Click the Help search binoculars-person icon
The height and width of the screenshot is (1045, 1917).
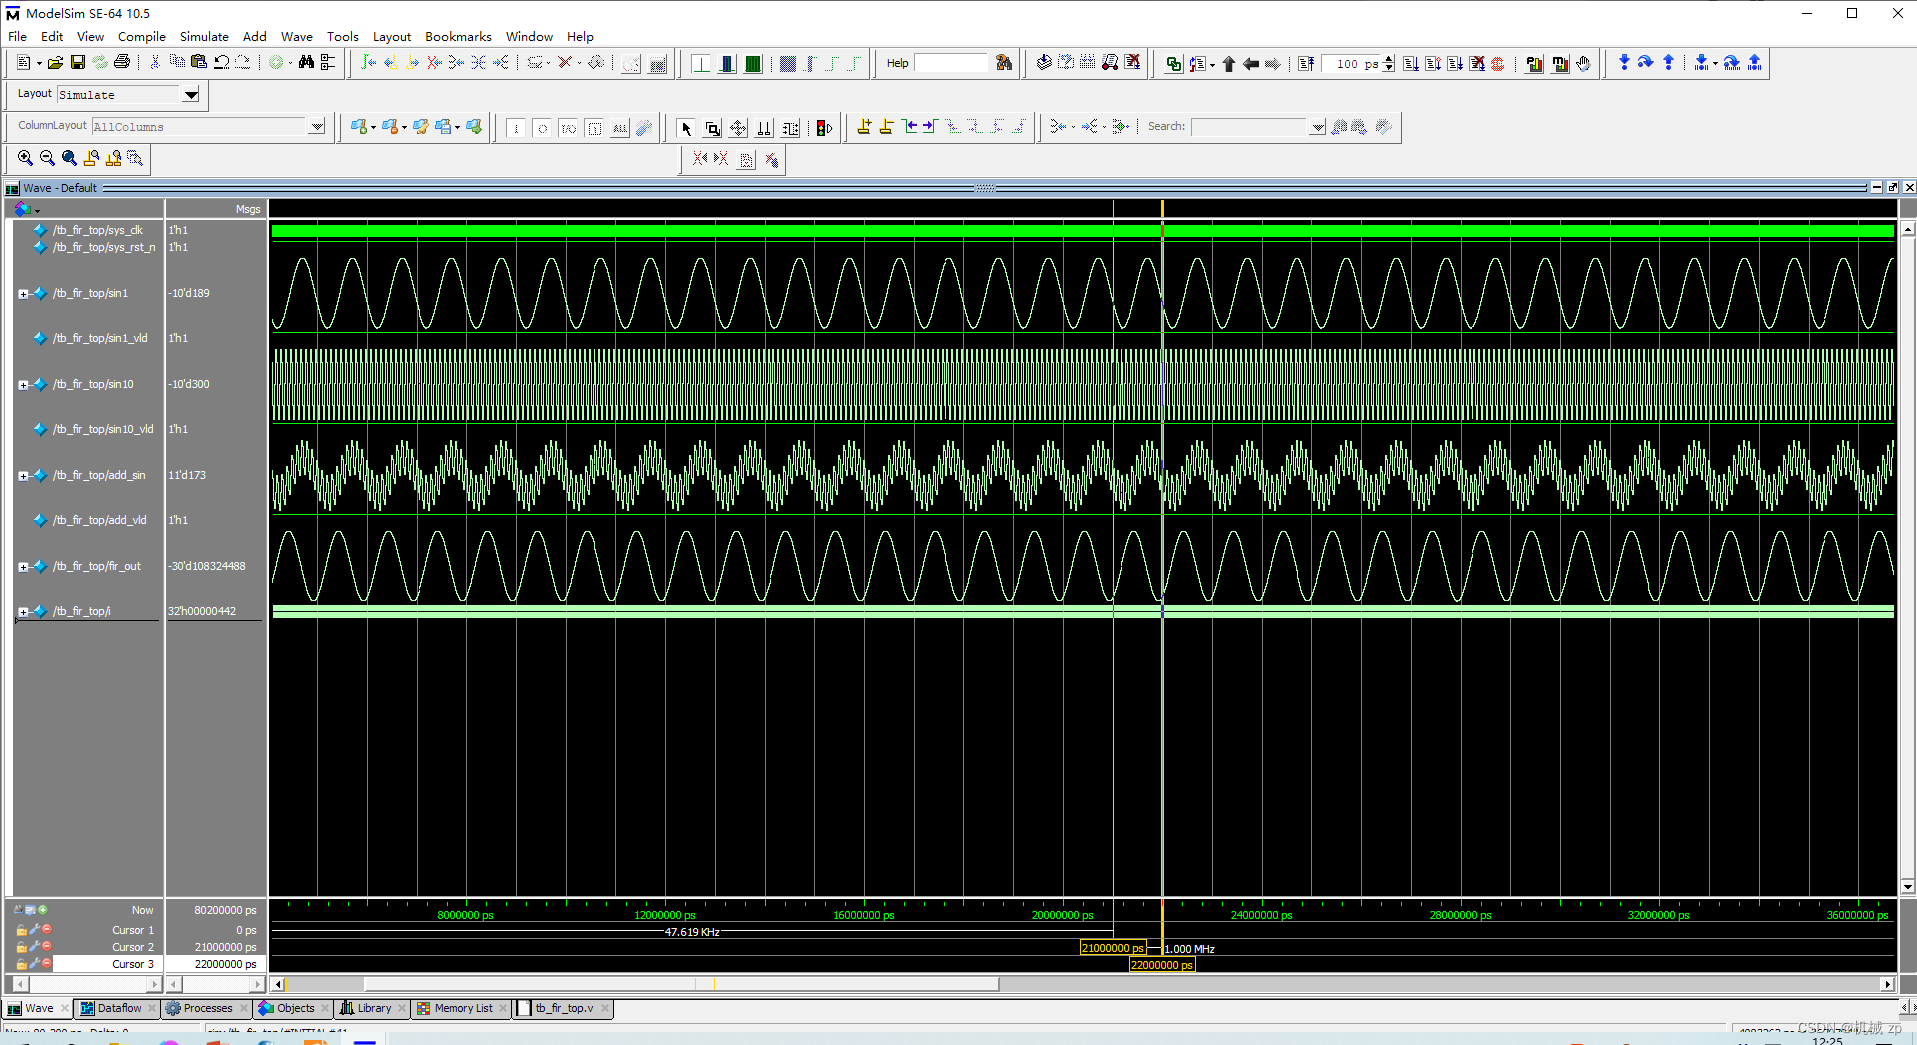(x=1004, y=63)
